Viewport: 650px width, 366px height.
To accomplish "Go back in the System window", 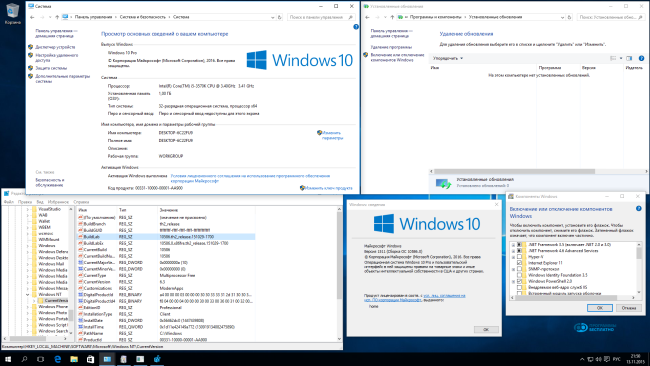I will coord(32,17).
